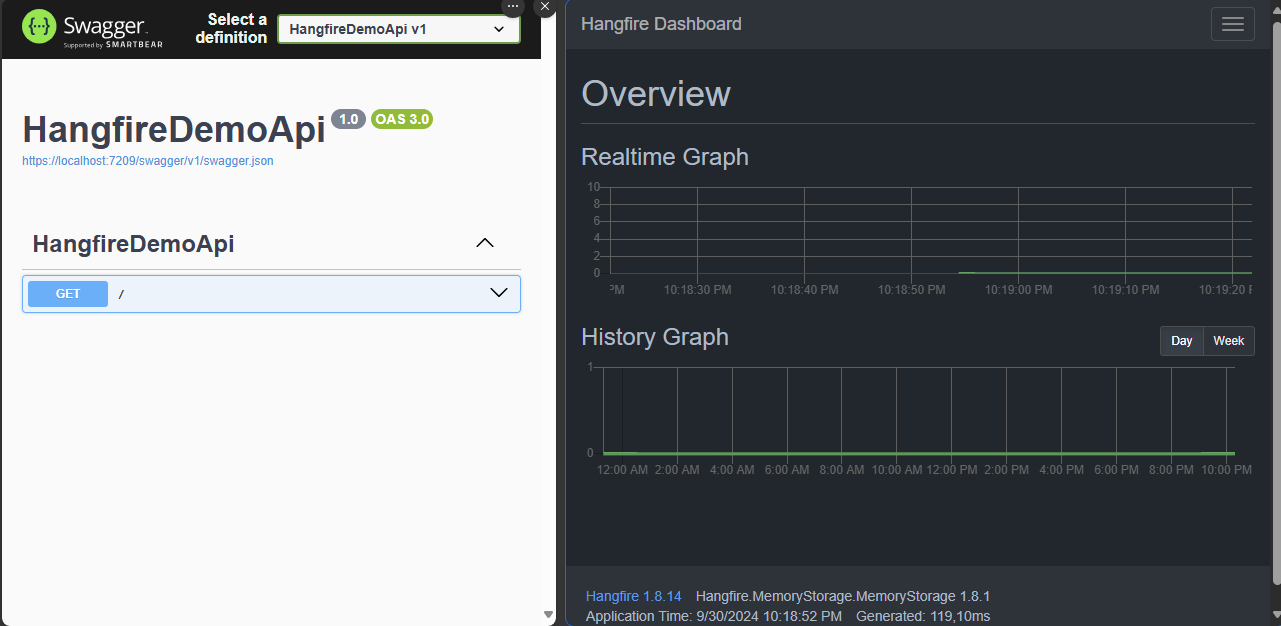
Task: Expand the GET / operation arrow
Action: click(x=499, y=293)
